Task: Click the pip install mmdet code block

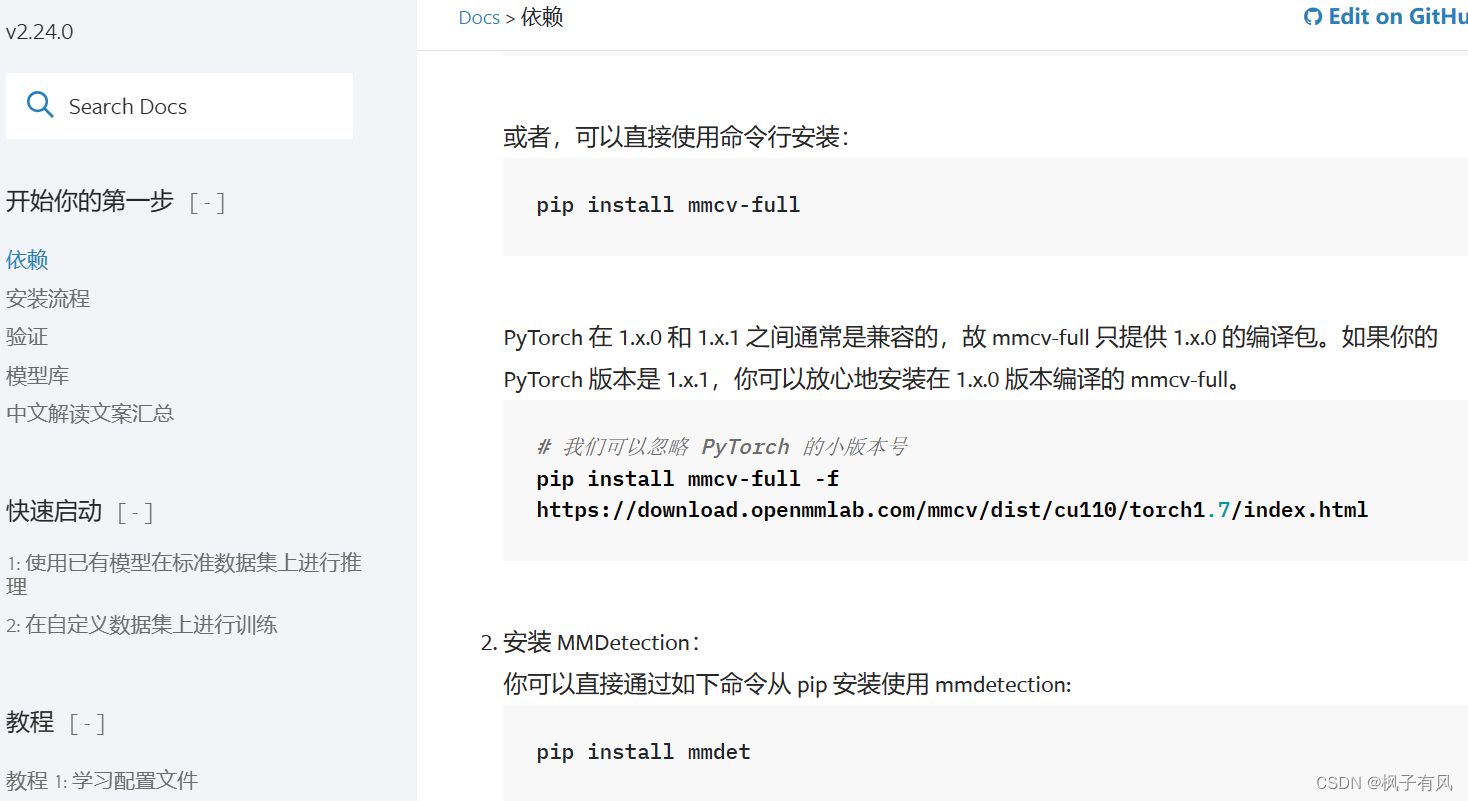Action: 643,752
